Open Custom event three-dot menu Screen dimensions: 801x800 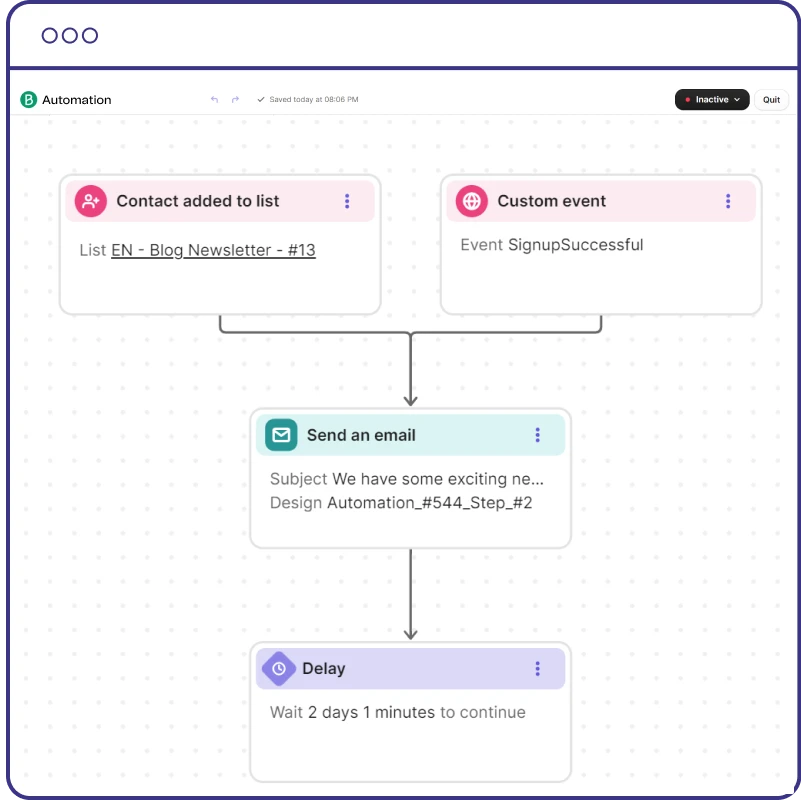click(x=728, y=201)
